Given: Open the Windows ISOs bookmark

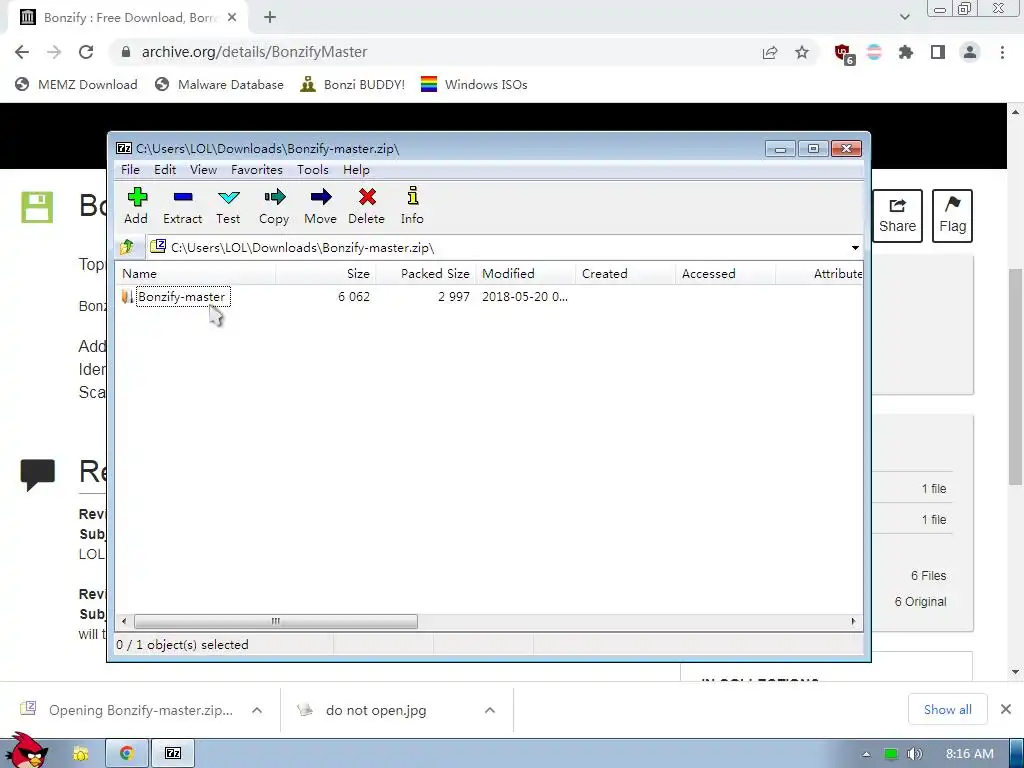Looking at the screenshot, I should [474, 85].
